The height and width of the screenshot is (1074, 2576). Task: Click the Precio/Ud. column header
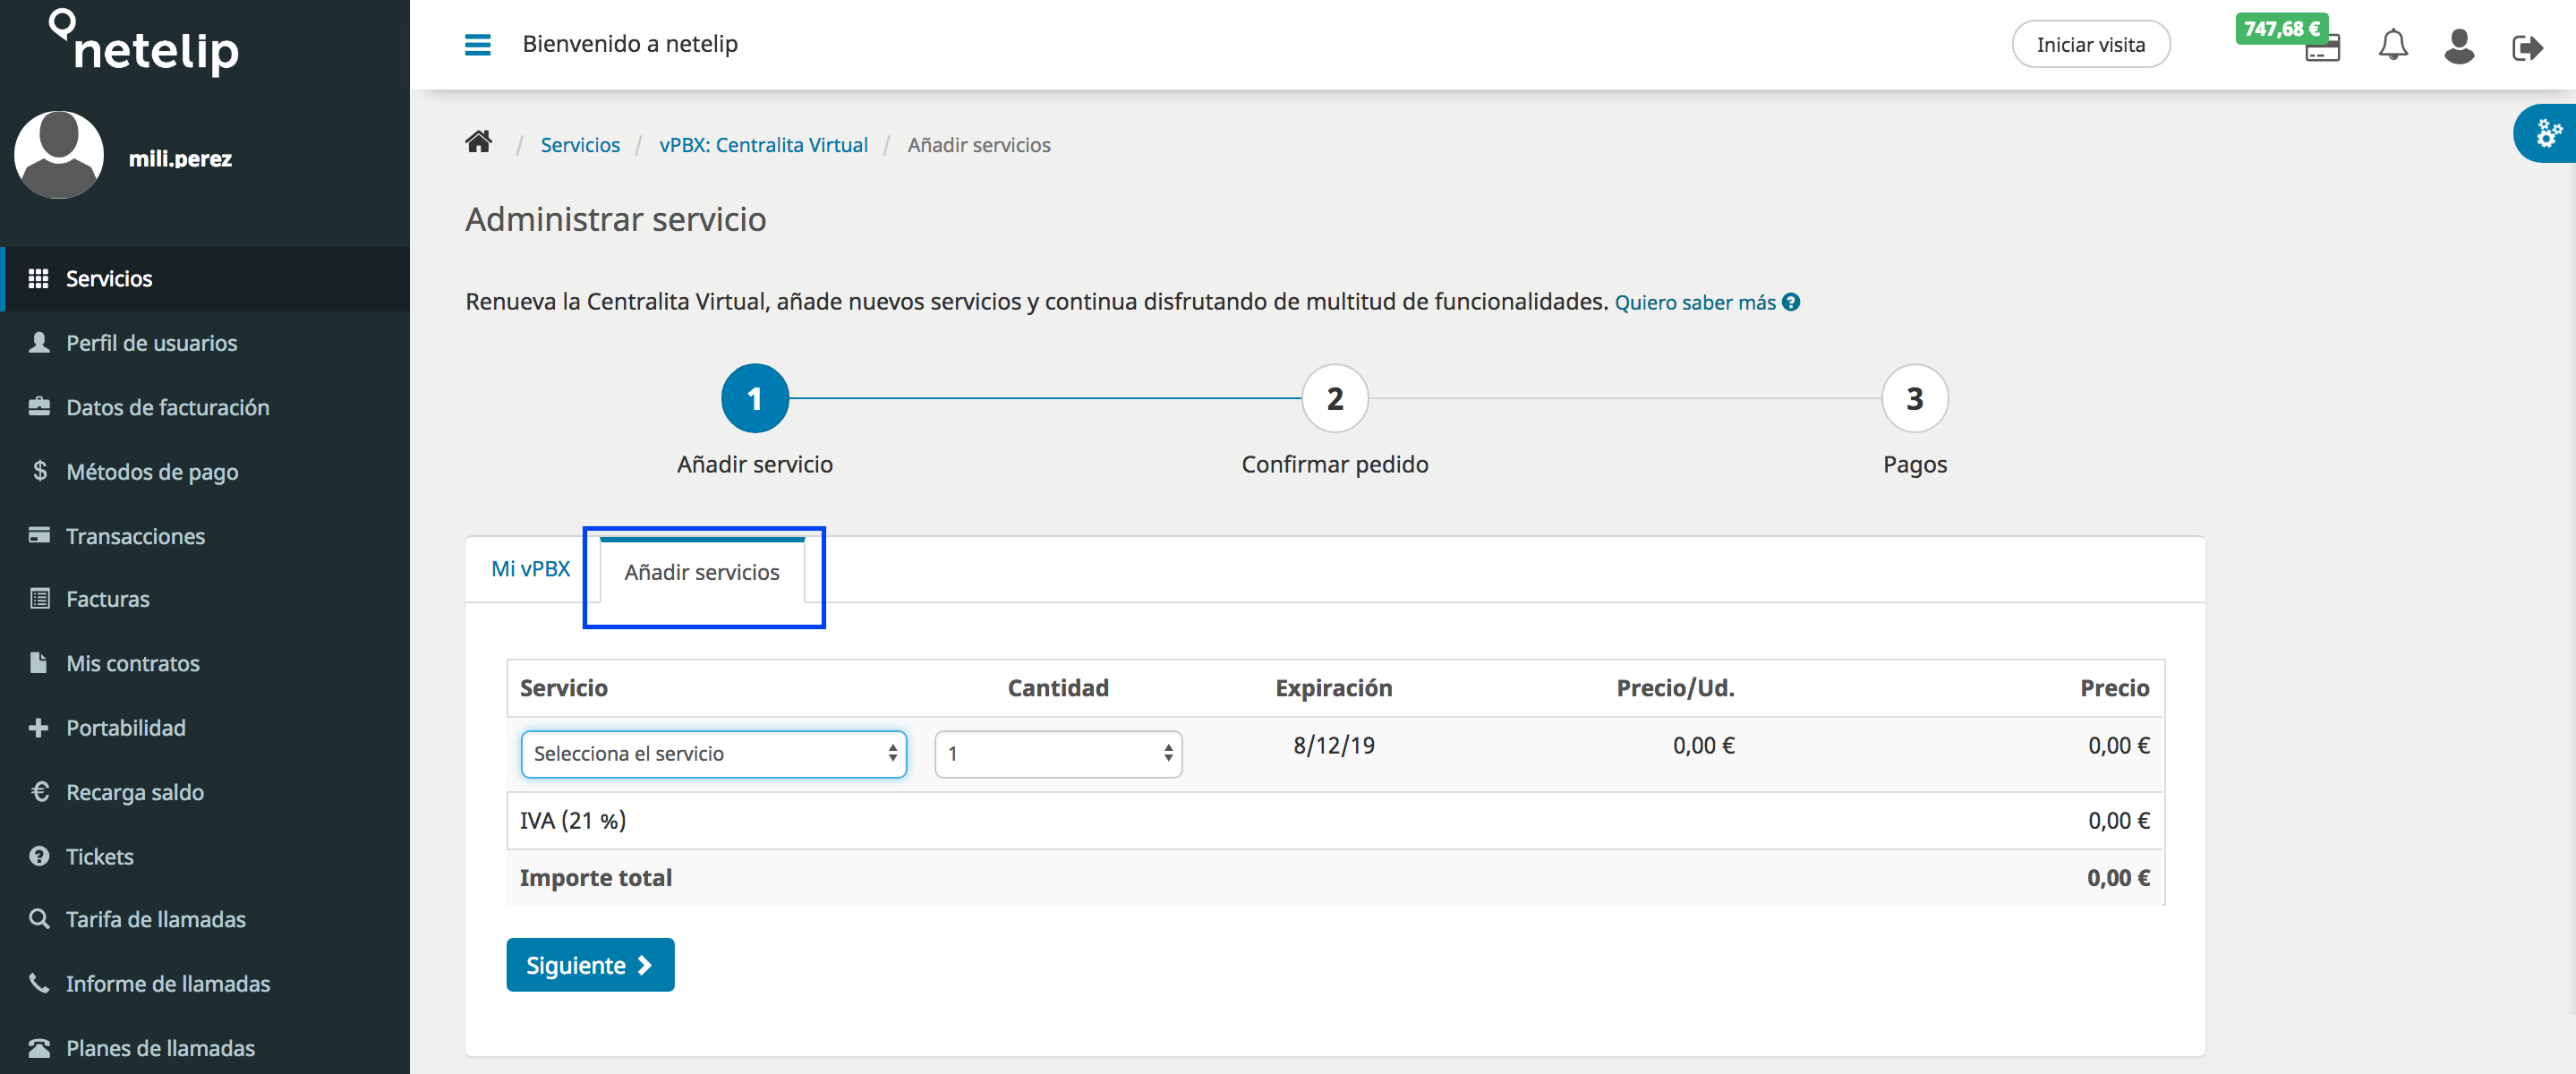(1675, 688)
